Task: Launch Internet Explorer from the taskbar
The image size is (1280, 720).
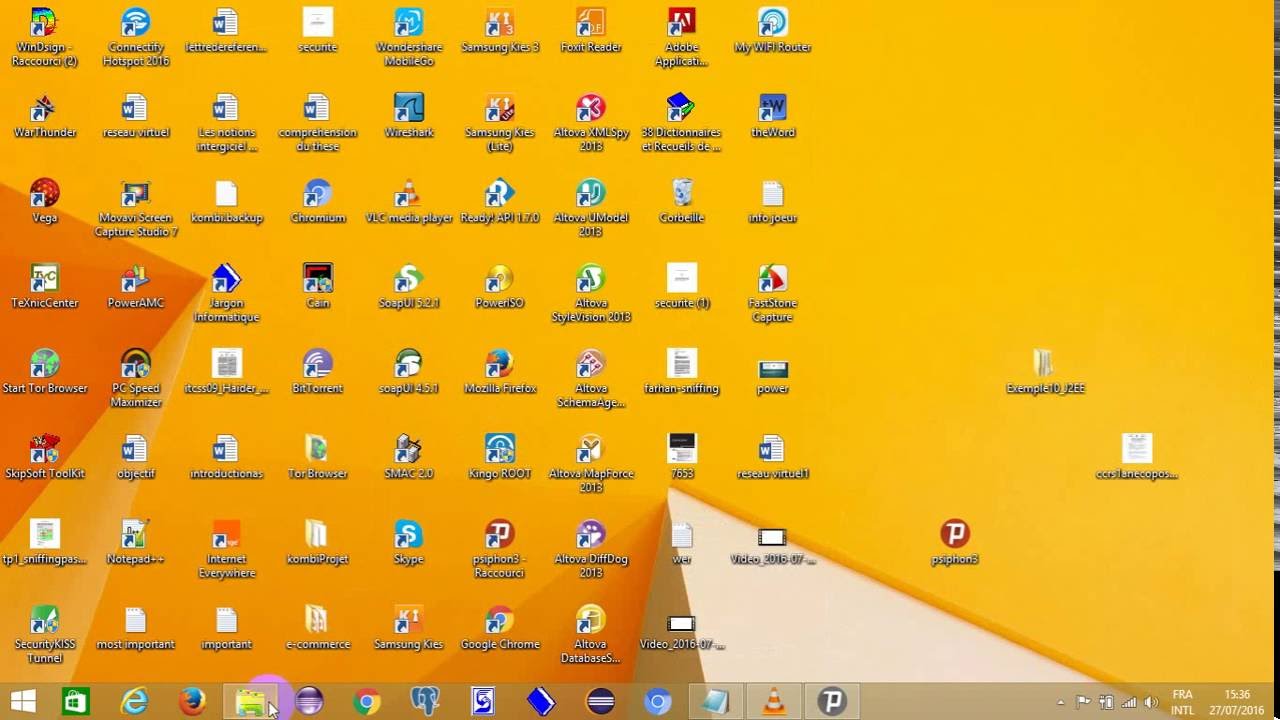Action: 134,702
